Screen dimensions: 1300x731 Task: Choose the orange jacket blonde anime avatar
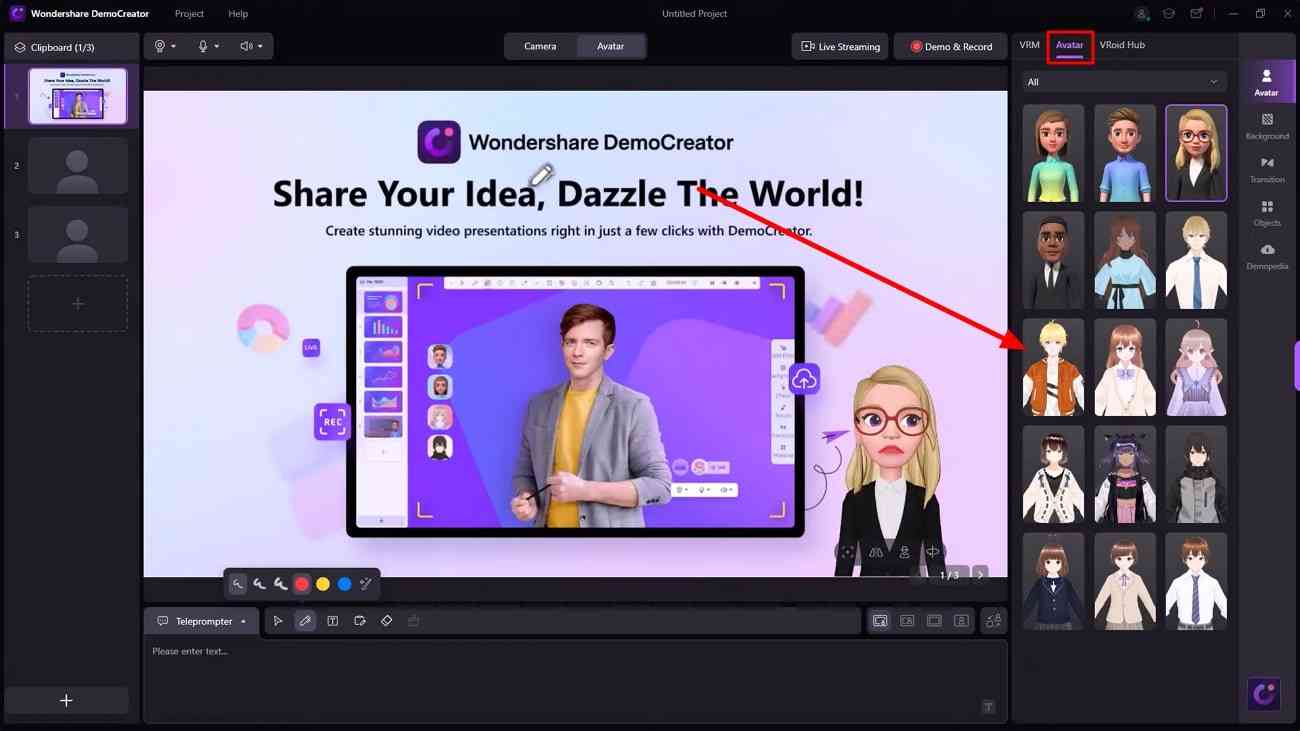coord(1053,367)
